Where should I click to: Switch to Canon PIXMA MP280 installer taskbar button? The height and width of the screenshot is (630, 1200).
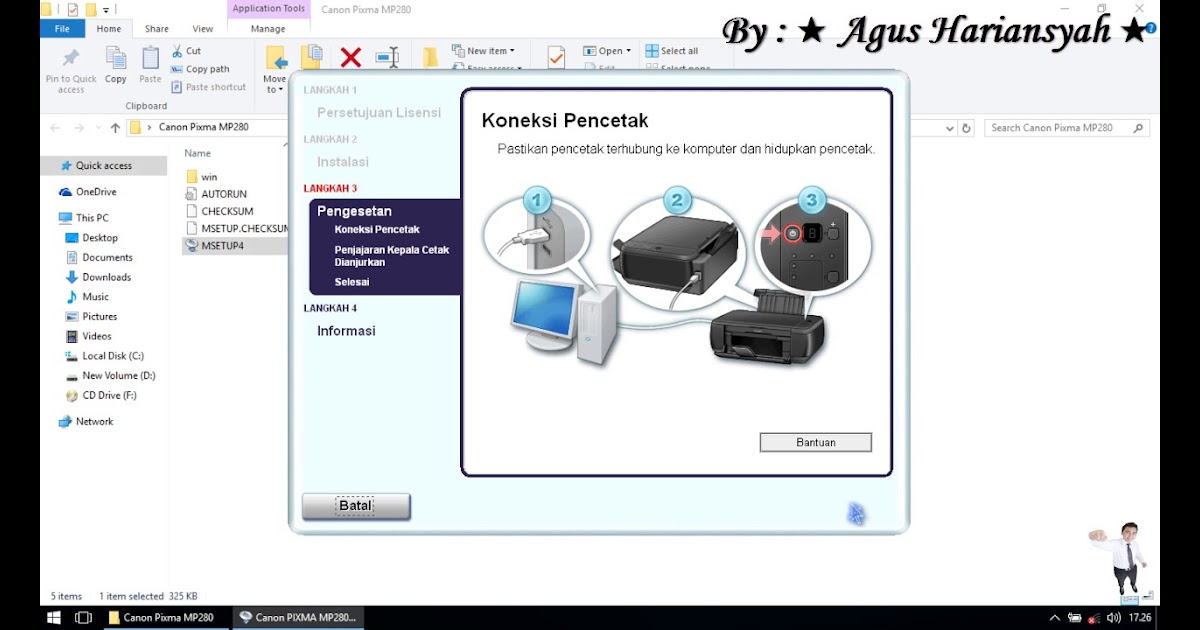coord(298,618)
